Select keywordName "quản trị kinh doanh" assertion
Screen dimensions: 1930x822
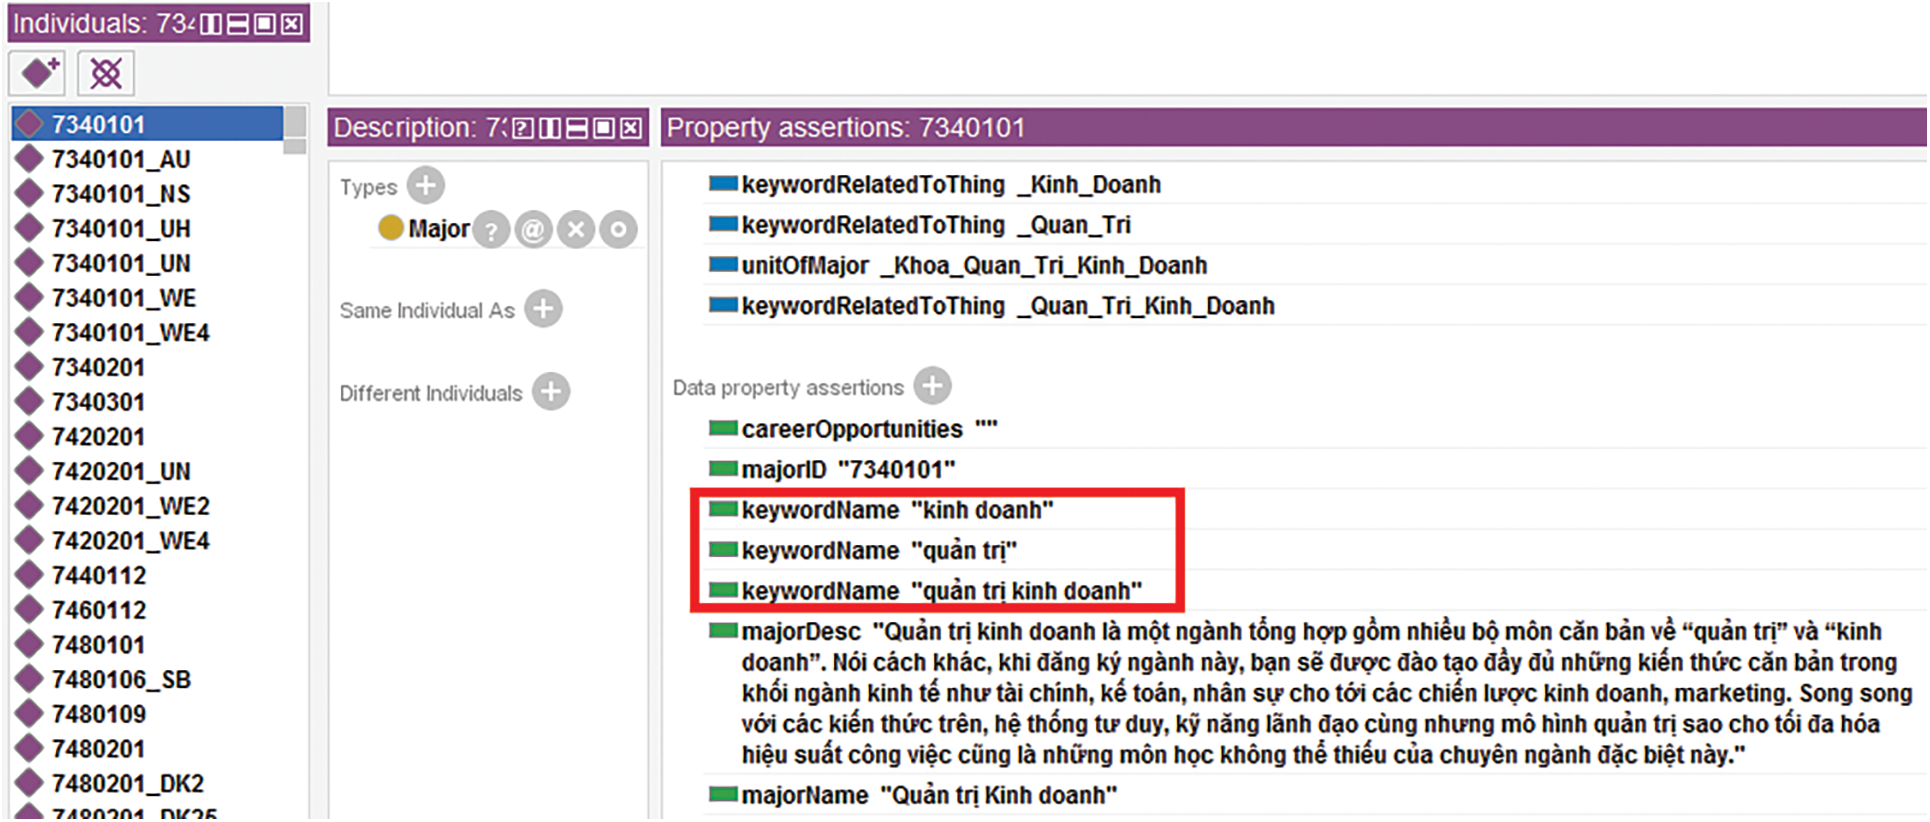pos(940,591)
